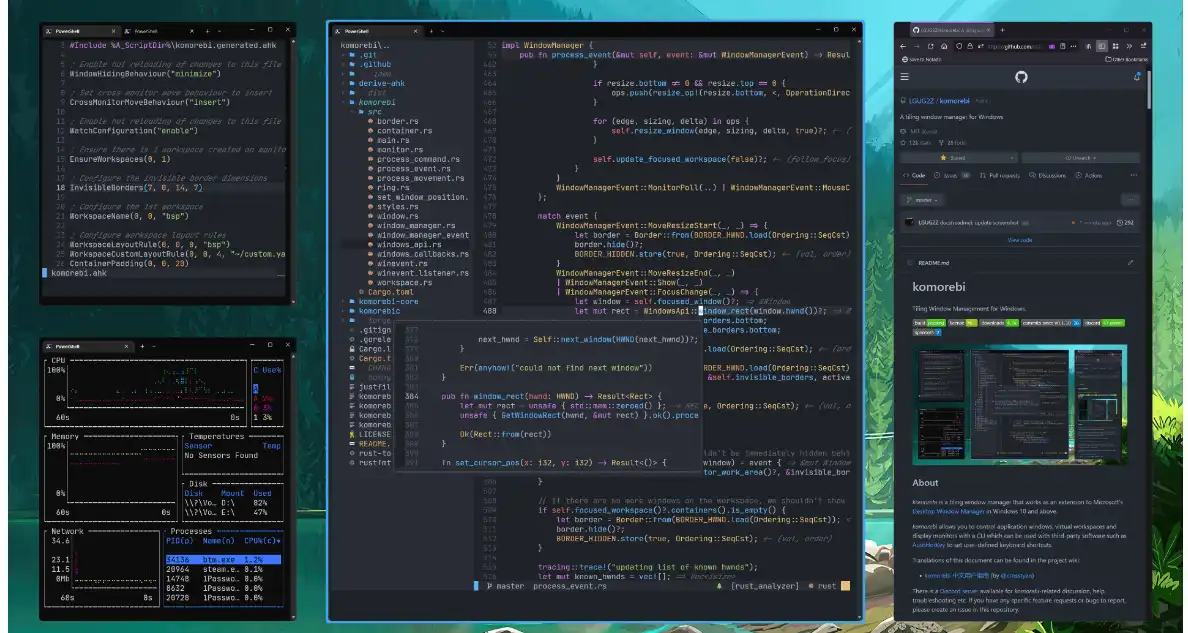
Task: Open repository file-actions ellipsis button
Action: [1130, 199]
